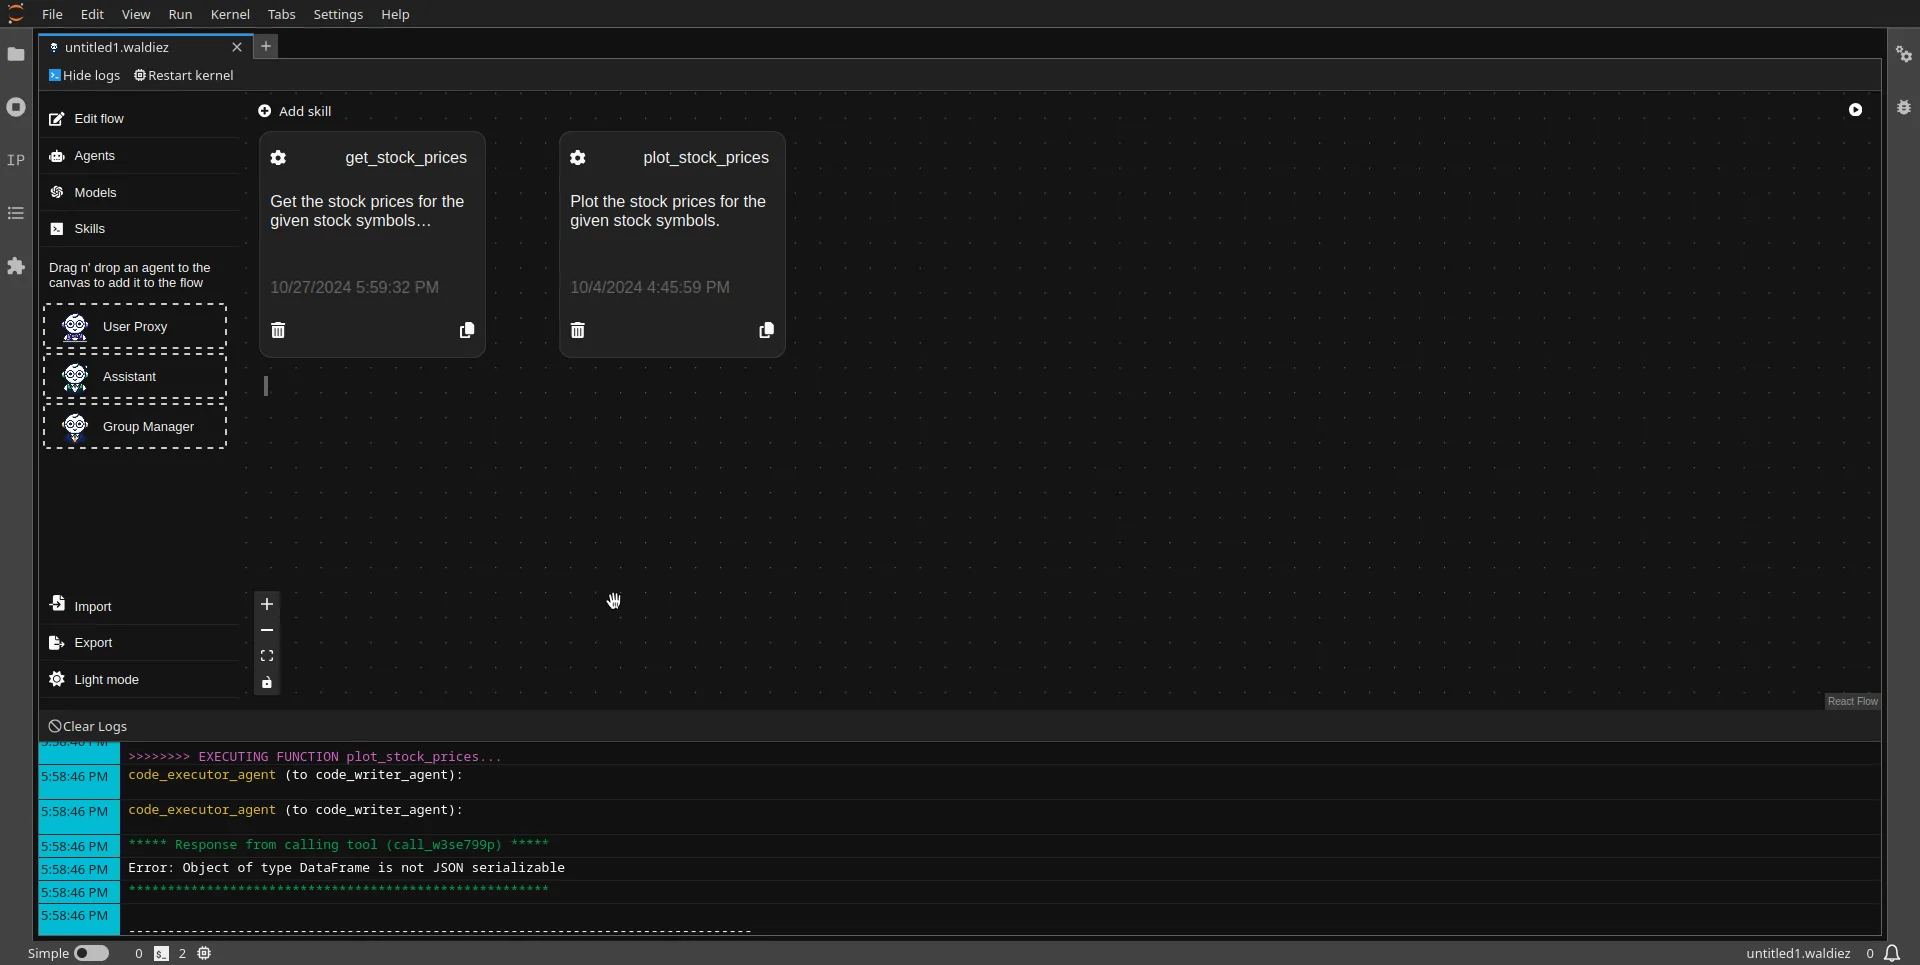This screenshot has width=1920, height=965.
Task: Open the table of contents panel
Action: click(16, 214)
